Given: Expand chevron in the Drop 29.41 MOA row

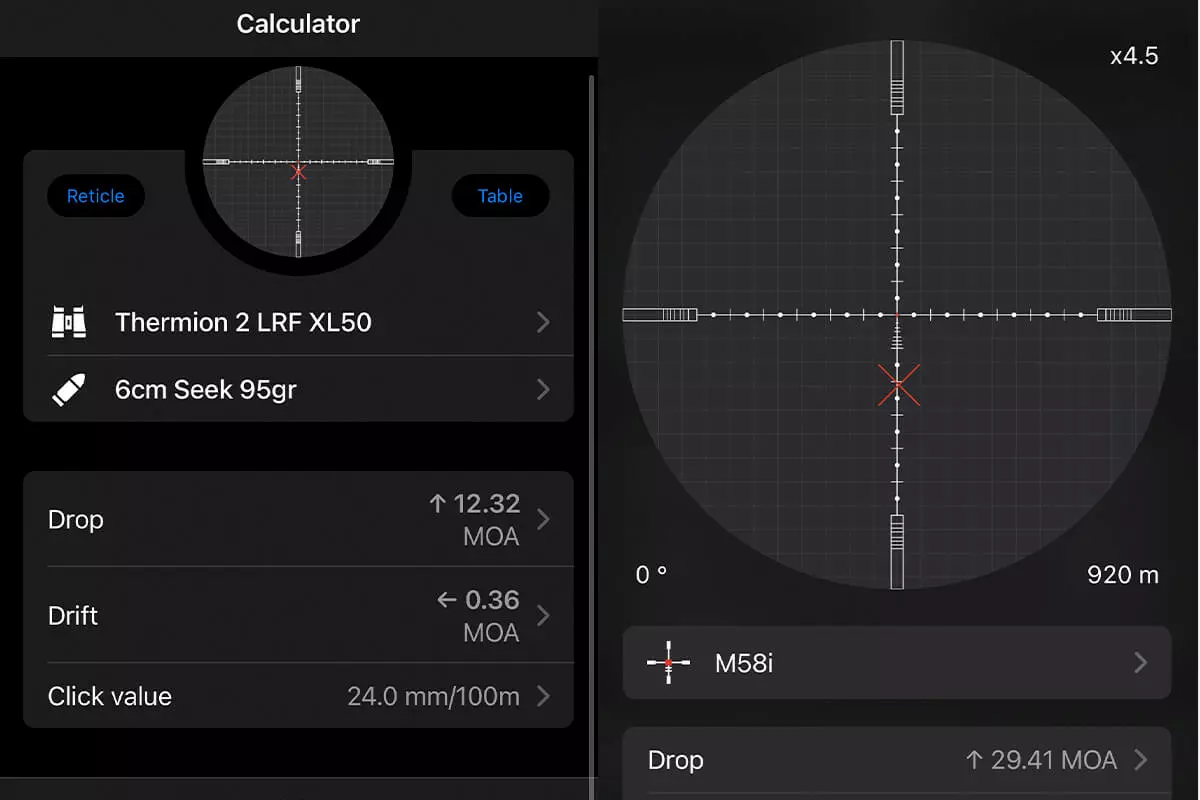Looking at the screenshot, I should tap(1141, 760).
